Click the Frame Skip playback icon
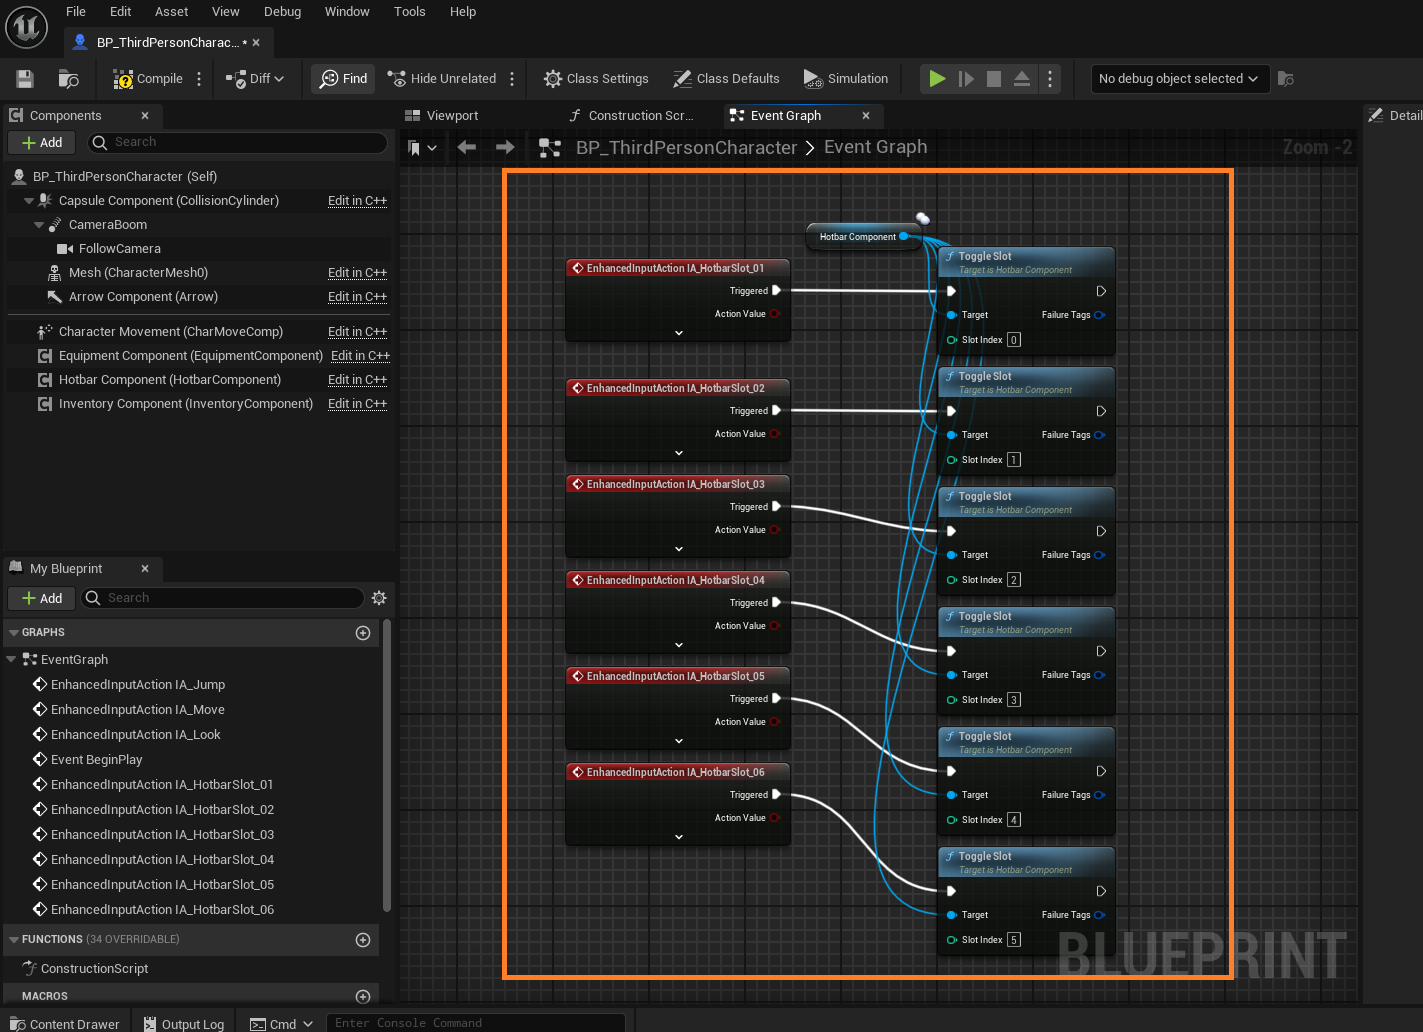Viewport: 1423px width, 1032px height. (966, 79)
